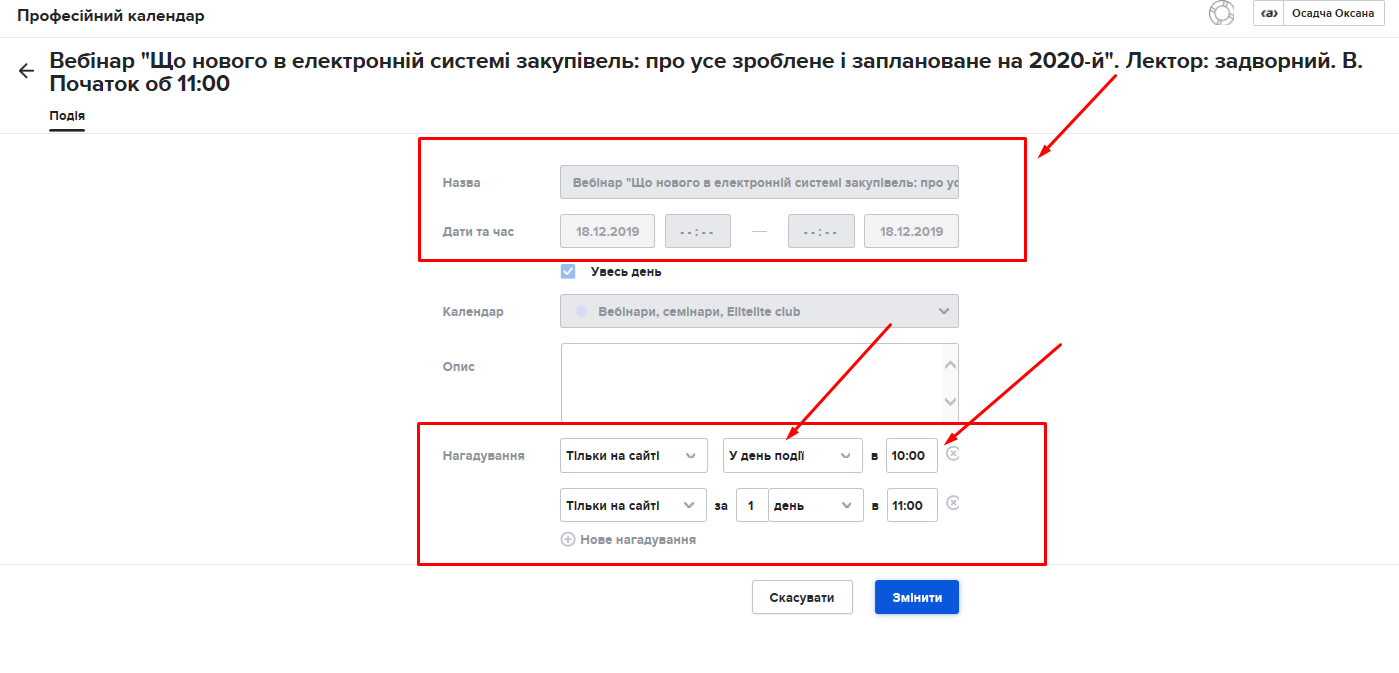Image resolution: width=1399 pixels, height=673 pixels.
Task: Click the Професійний календар header title
Action: point(111,16)
